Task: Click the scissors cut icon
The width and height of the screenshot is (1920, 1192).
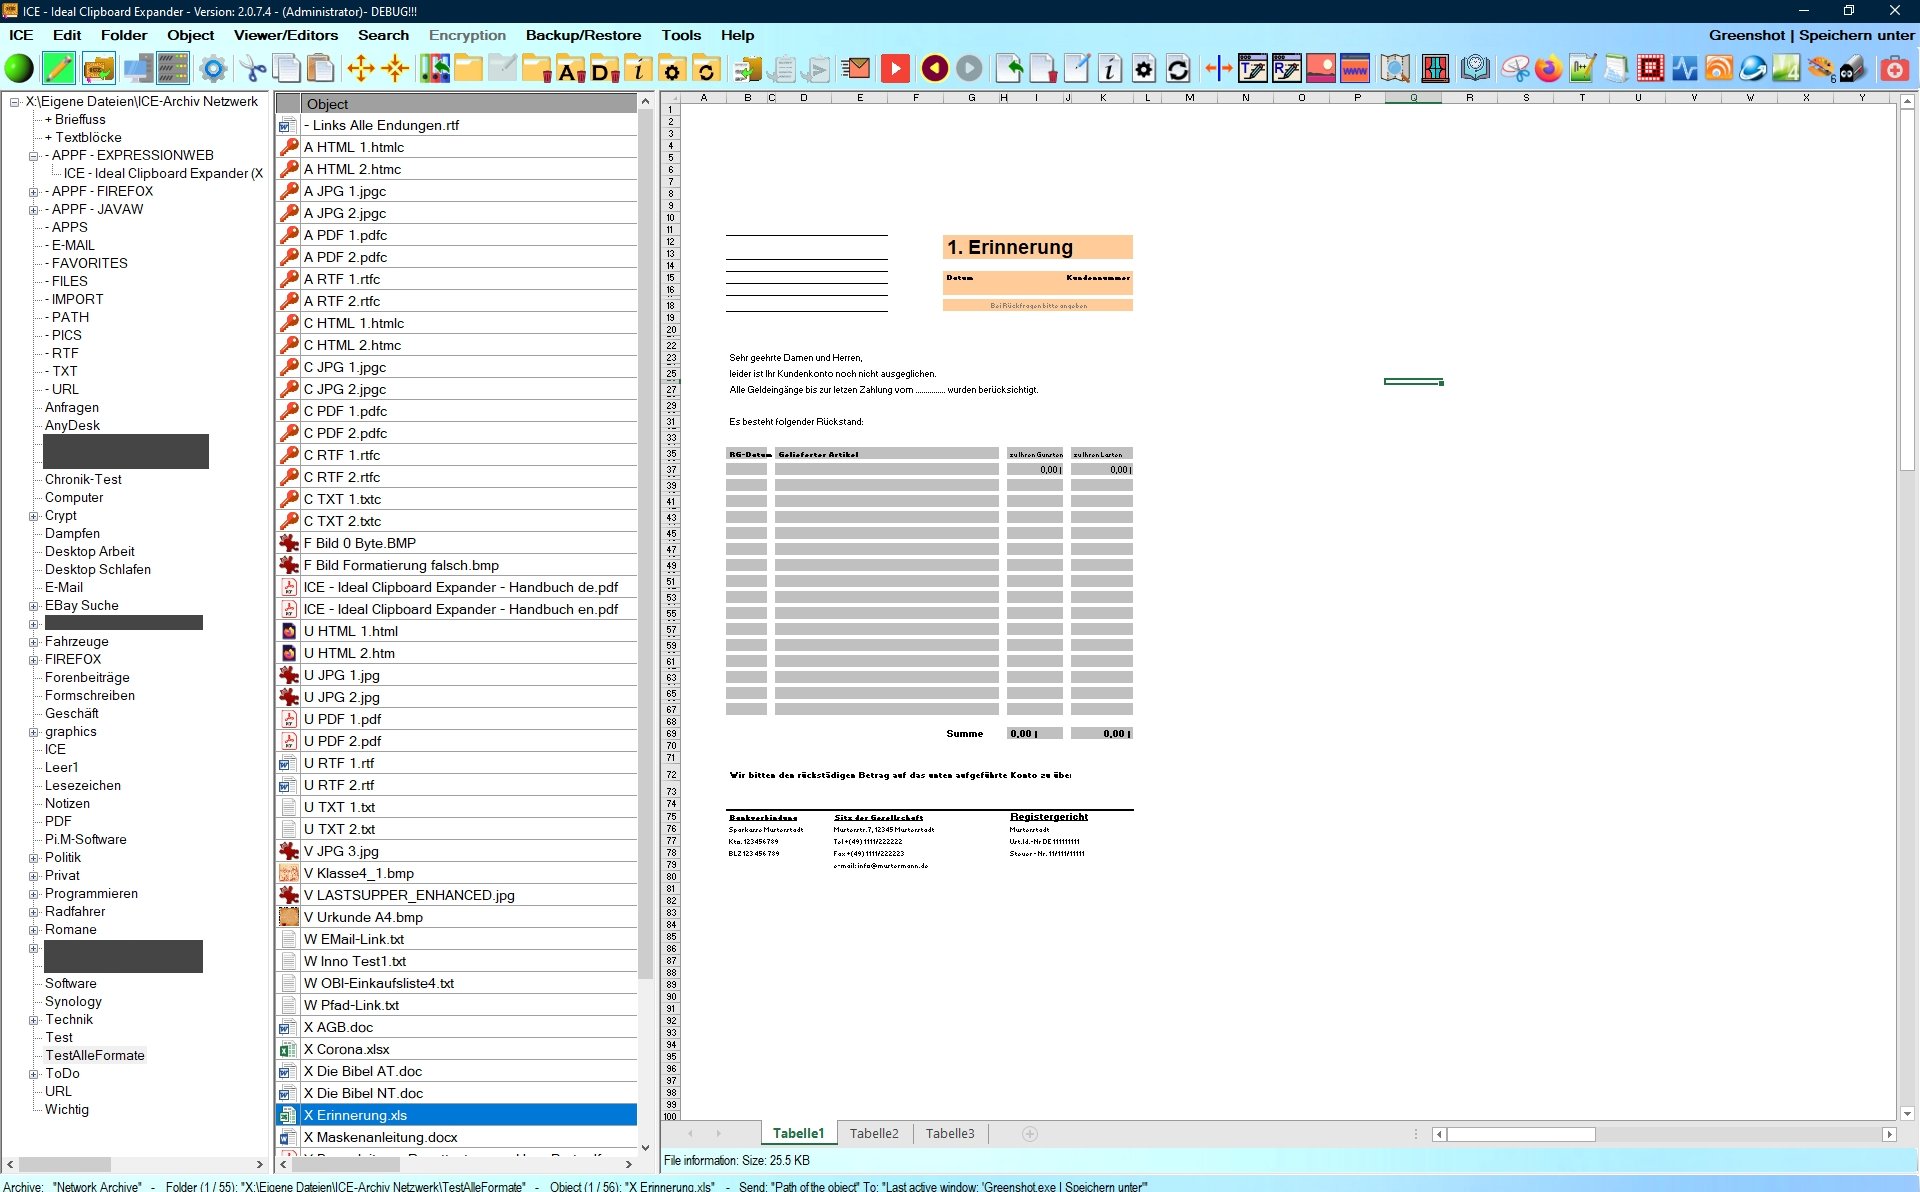Action: click(x=254, y=69)
